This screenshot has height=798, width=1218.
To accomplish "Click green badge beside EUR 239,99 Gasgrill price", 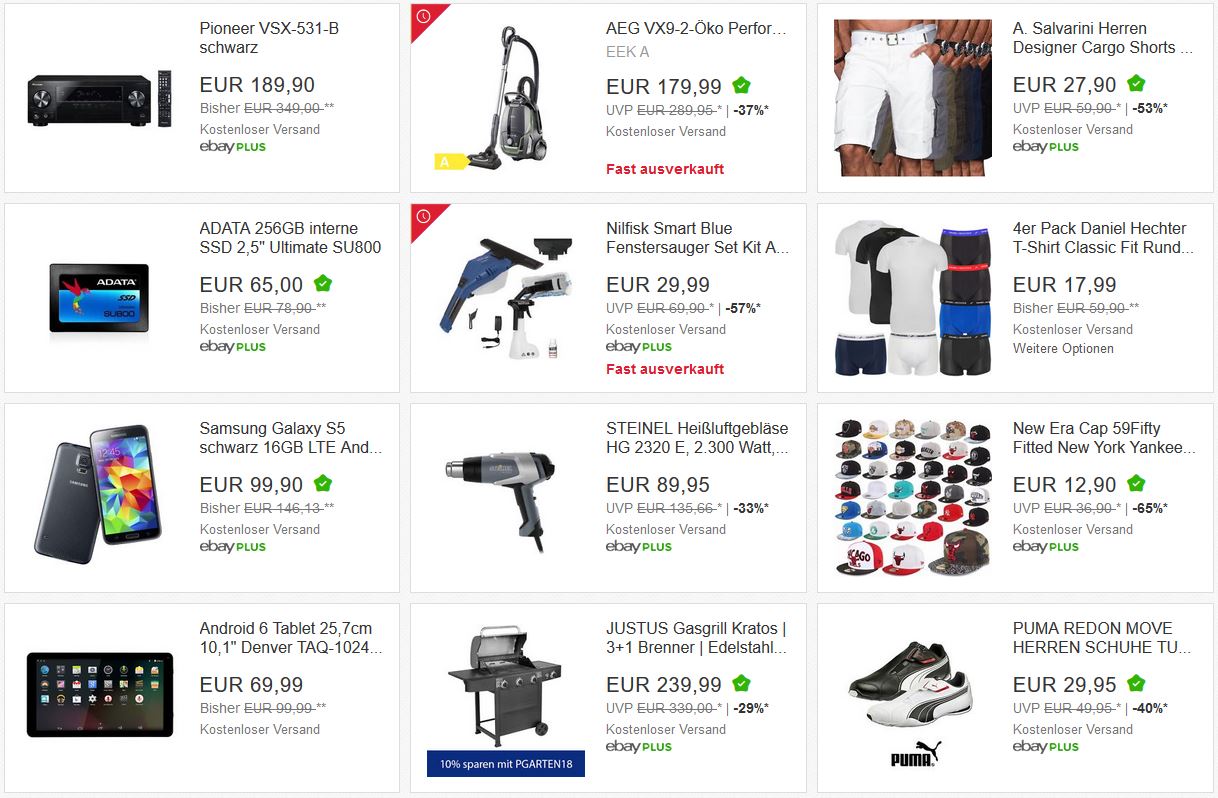I will pos(741,684).
